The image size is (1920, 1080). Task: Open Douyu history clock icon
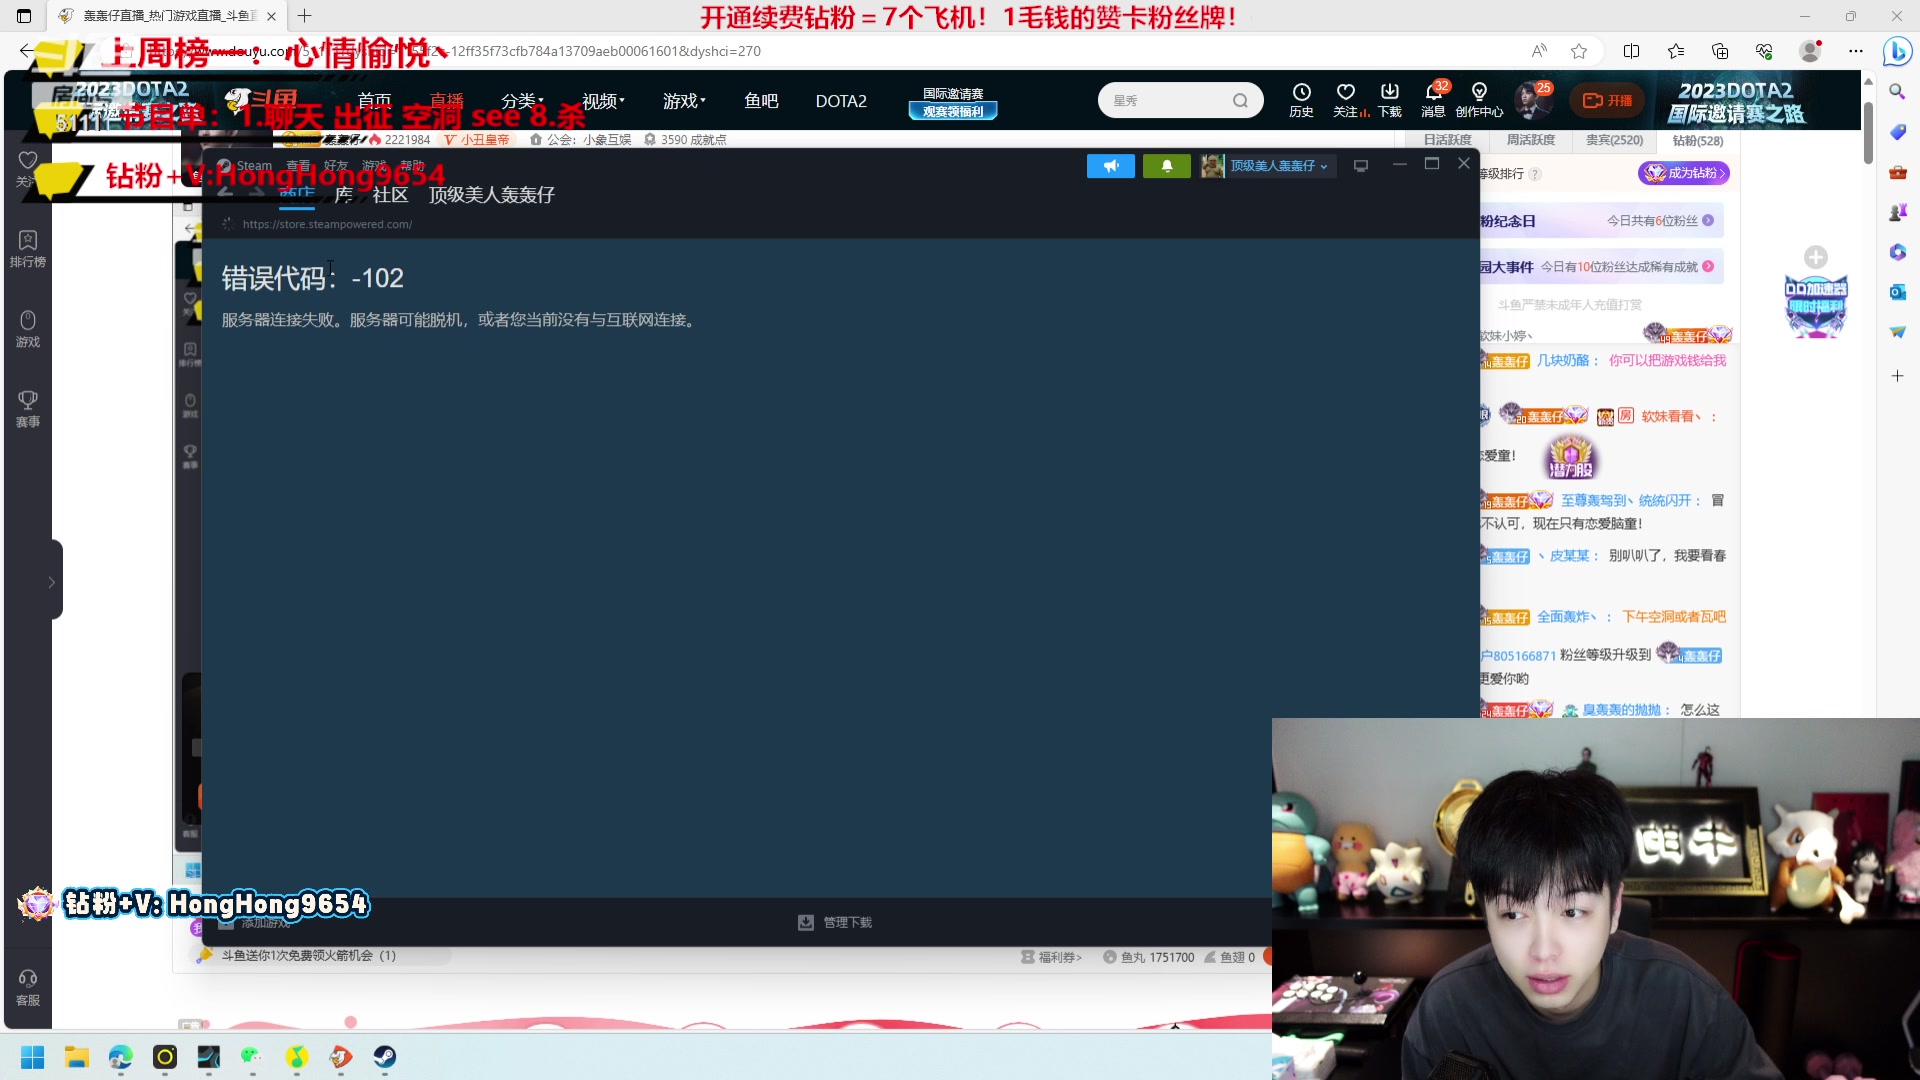click(1301, 93)
